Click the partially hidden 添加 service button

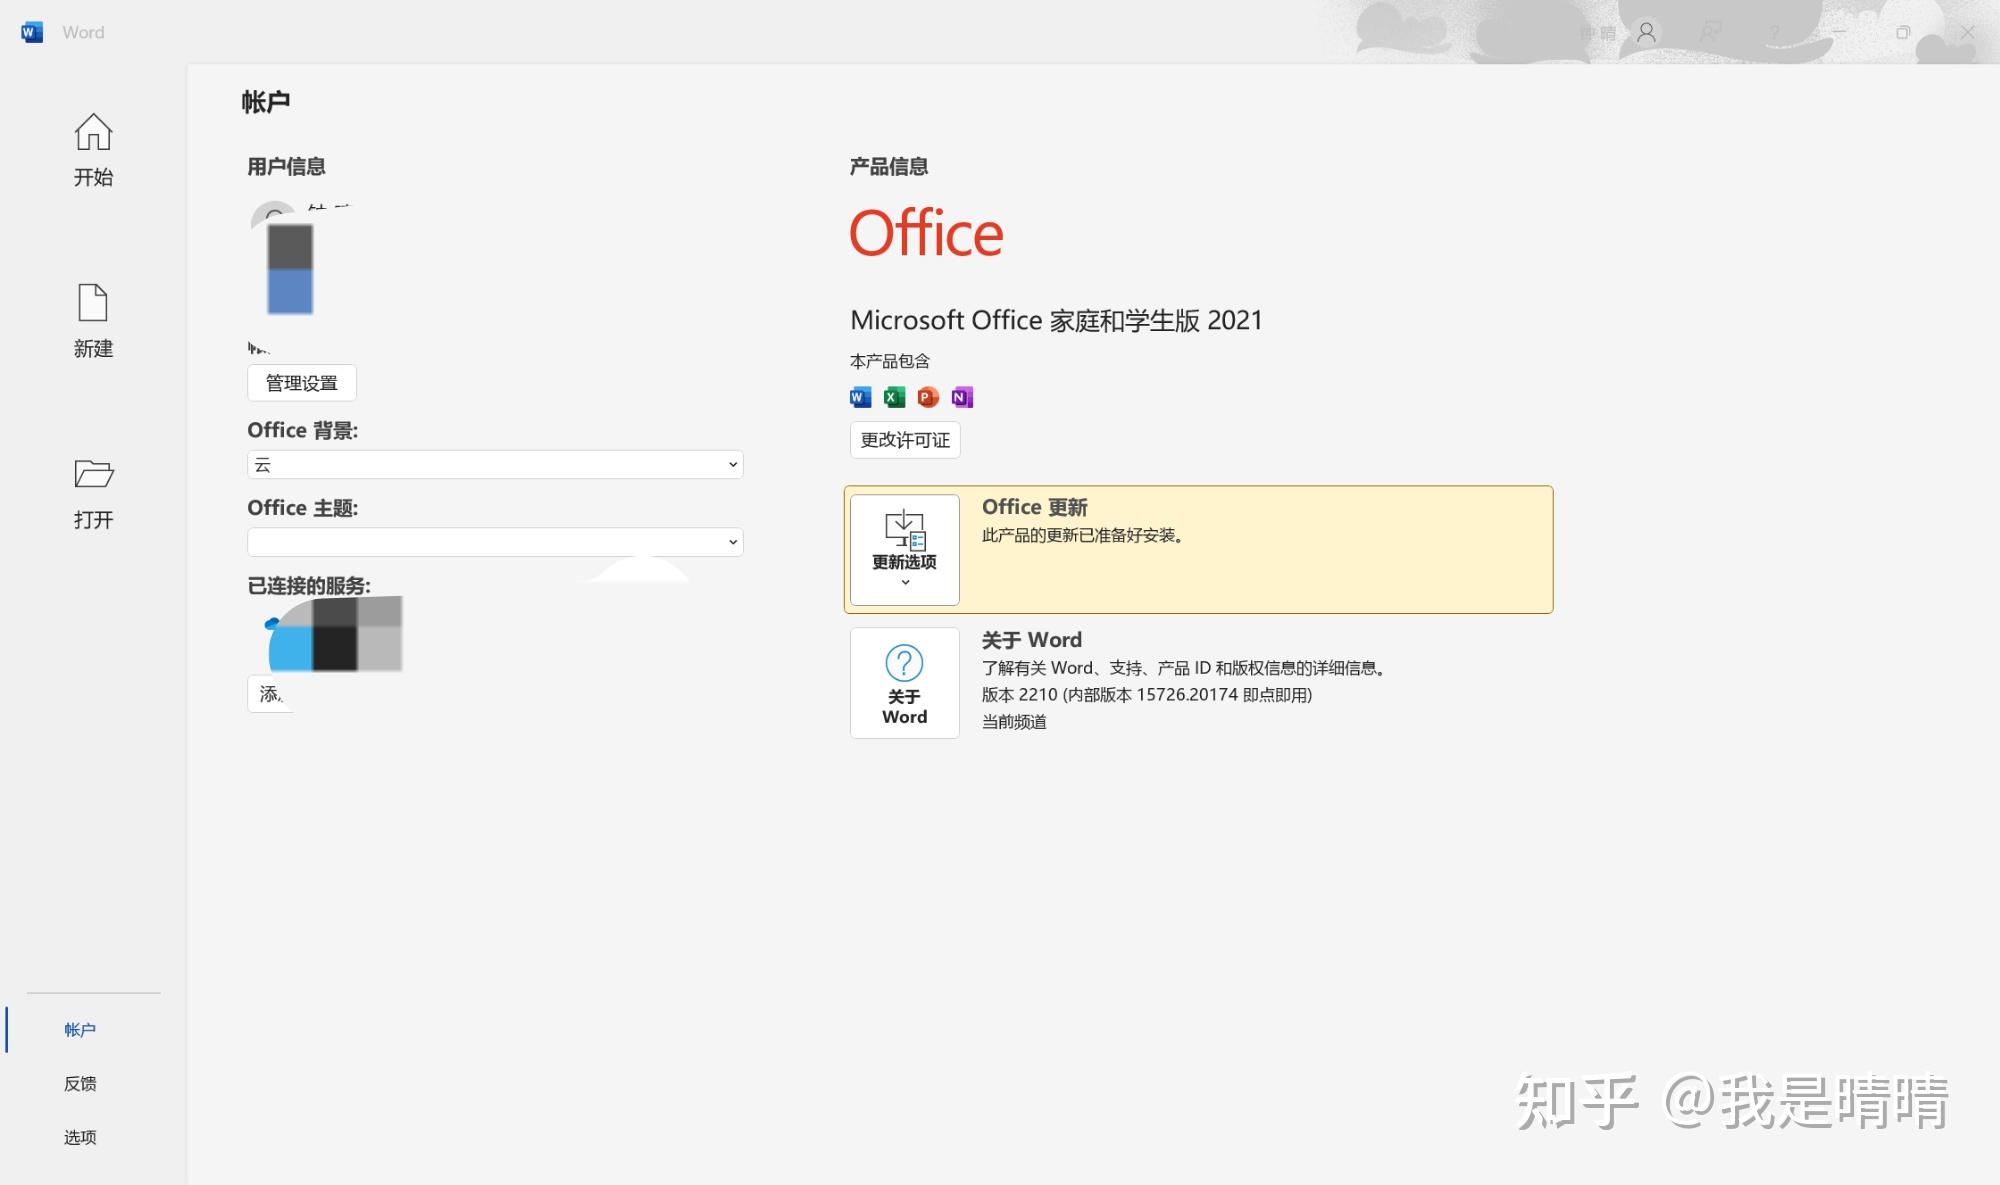click(x=270, y=694)
